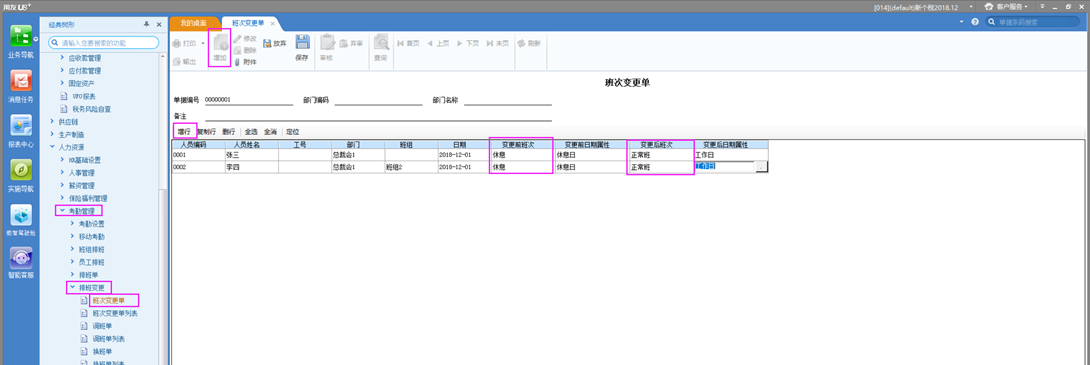Pin the 经典树形 navigation panel
The height and width of the screenshot is (365, 1090).
pyautogui.click(x=146, y=24)
